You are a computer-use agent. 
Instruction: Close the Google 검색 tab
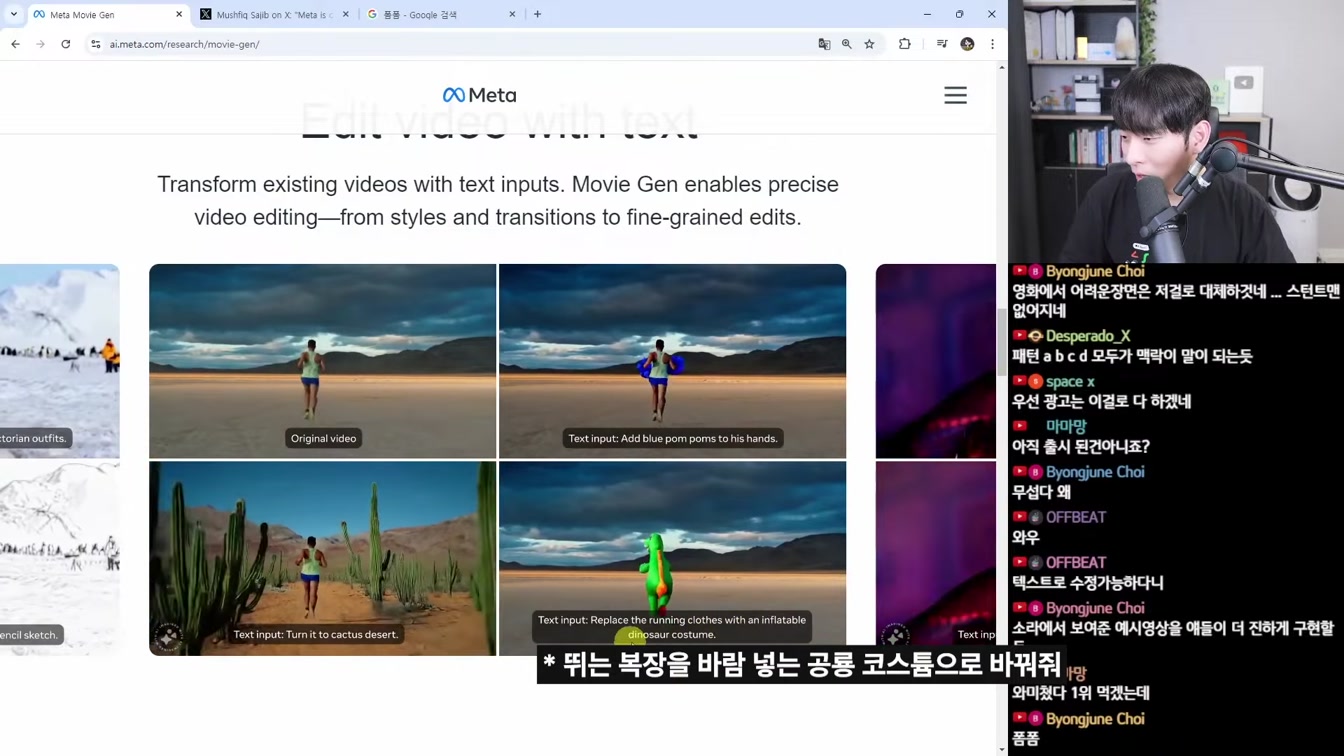tap(512, 14)
